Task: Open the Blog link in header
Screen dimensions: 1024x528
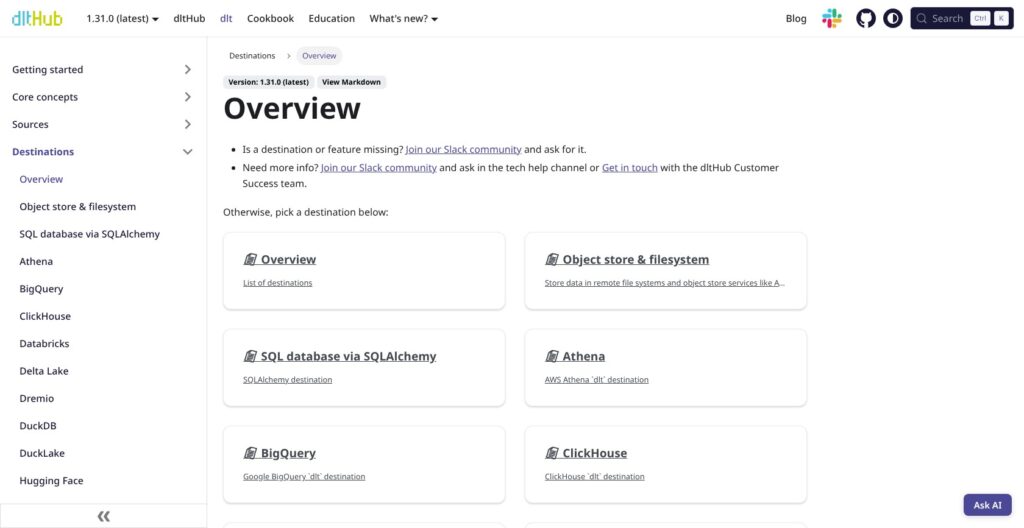Action: (795, 18)
